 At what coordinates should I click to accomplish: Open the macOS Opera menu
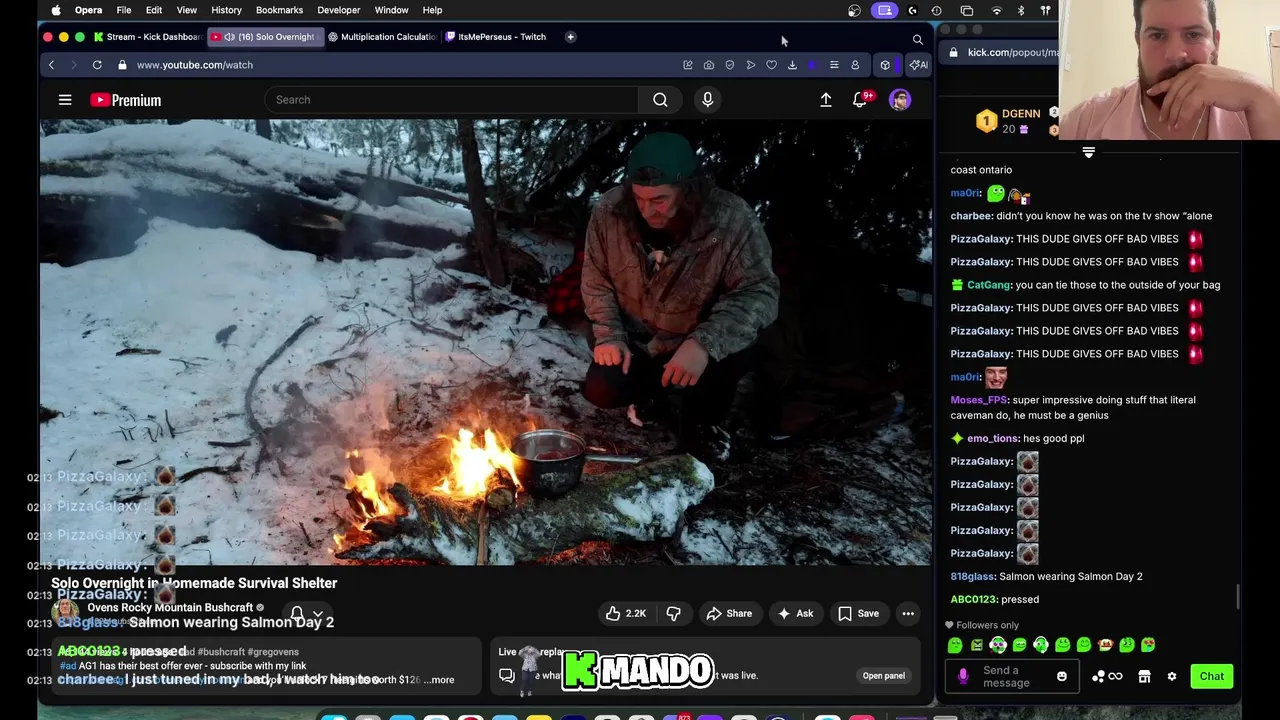pyautogui.click(x=88, y=10)
